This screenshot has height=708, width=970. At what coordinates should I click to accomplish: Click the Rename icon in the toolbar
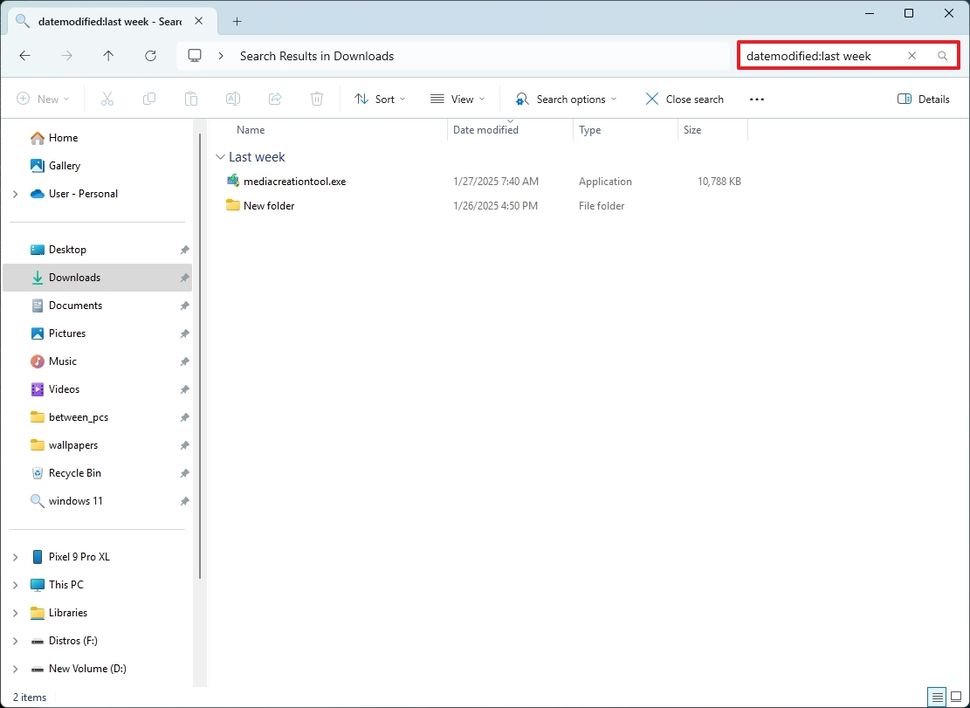232,98
